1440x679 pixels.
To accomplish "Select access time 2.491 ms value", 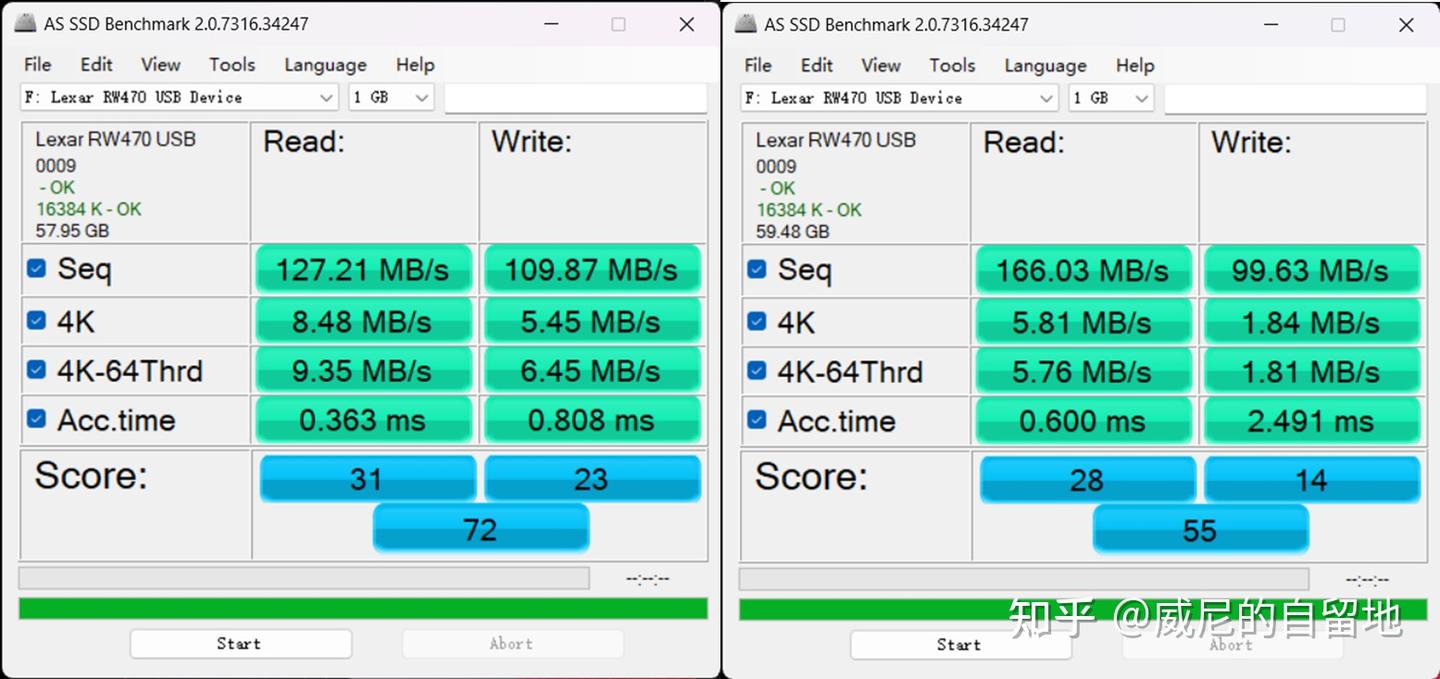I will click(1311, 420).
